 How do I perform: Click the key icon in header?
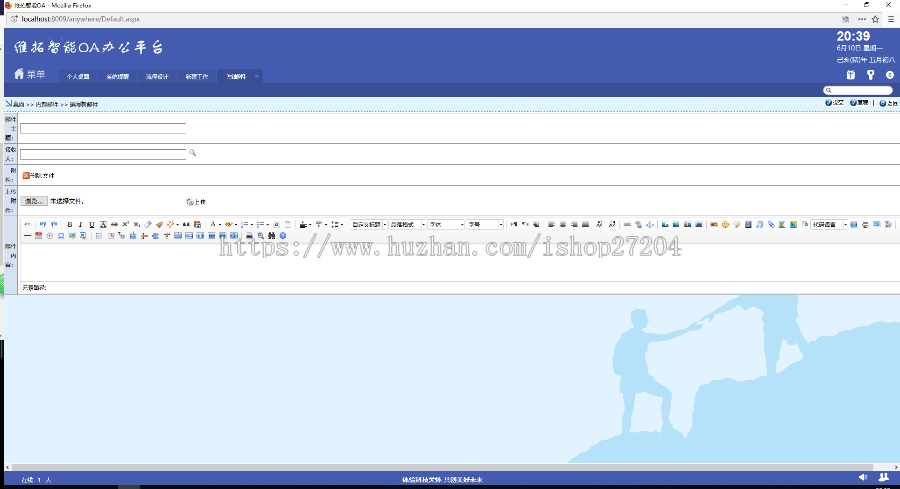point(870,75)
